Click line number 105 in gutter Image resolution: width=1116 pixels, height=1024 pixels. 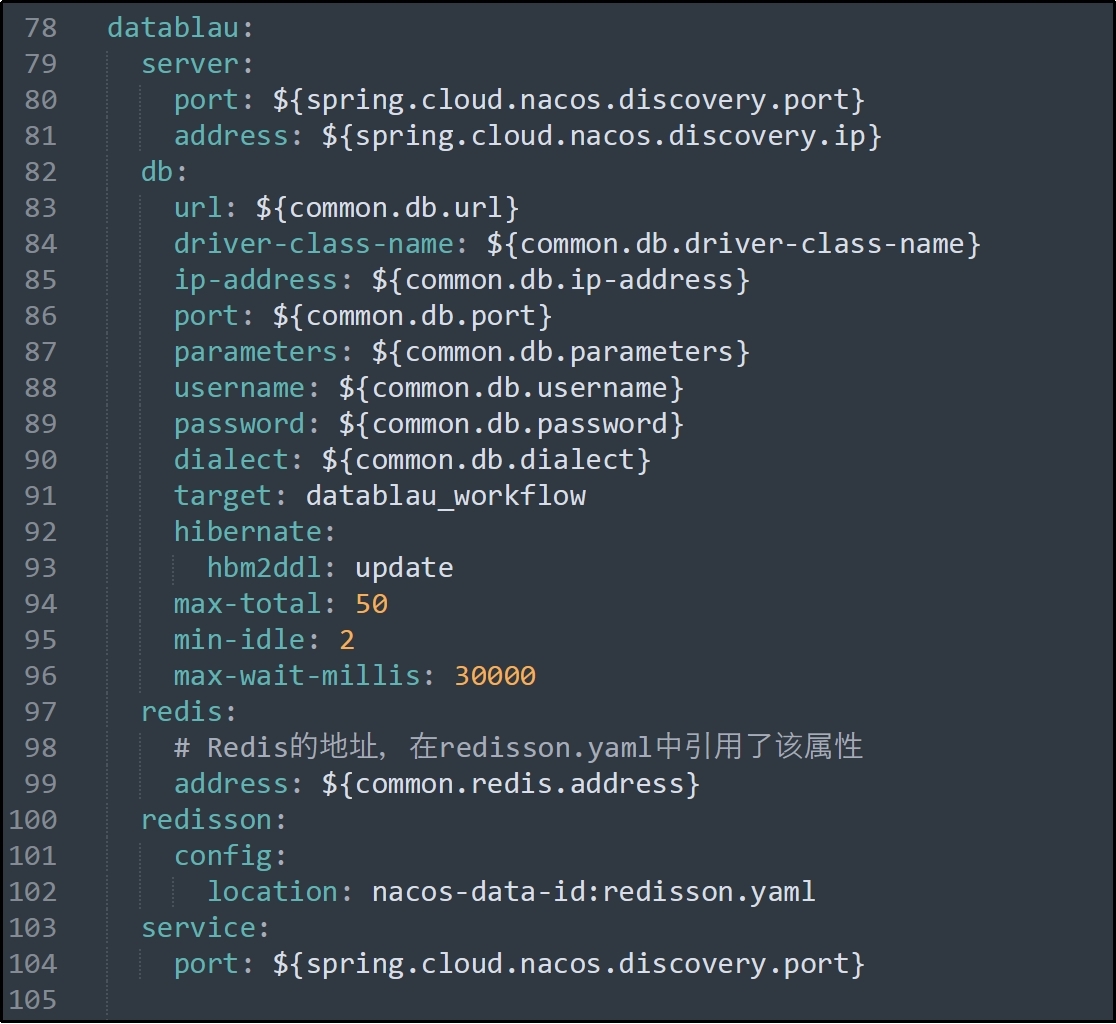click(33, 1001)
